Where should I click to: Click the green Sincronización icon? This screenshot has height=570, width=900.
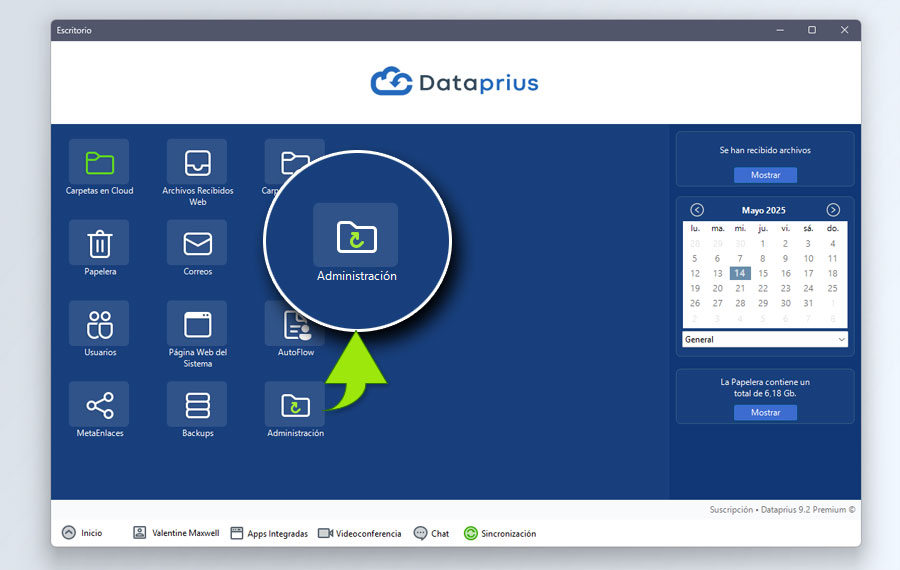click(x=471, y=533)
